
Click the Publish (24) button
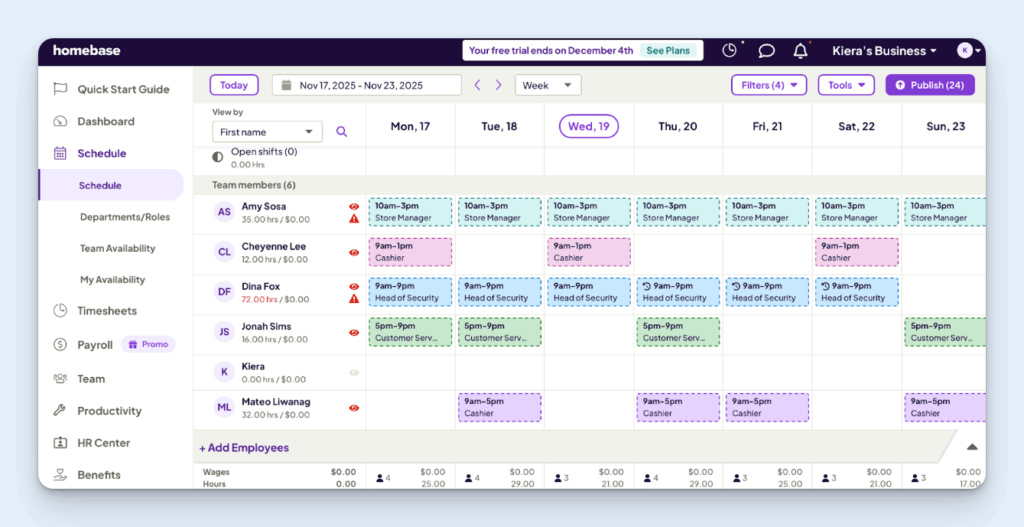(x=930, y=85)
